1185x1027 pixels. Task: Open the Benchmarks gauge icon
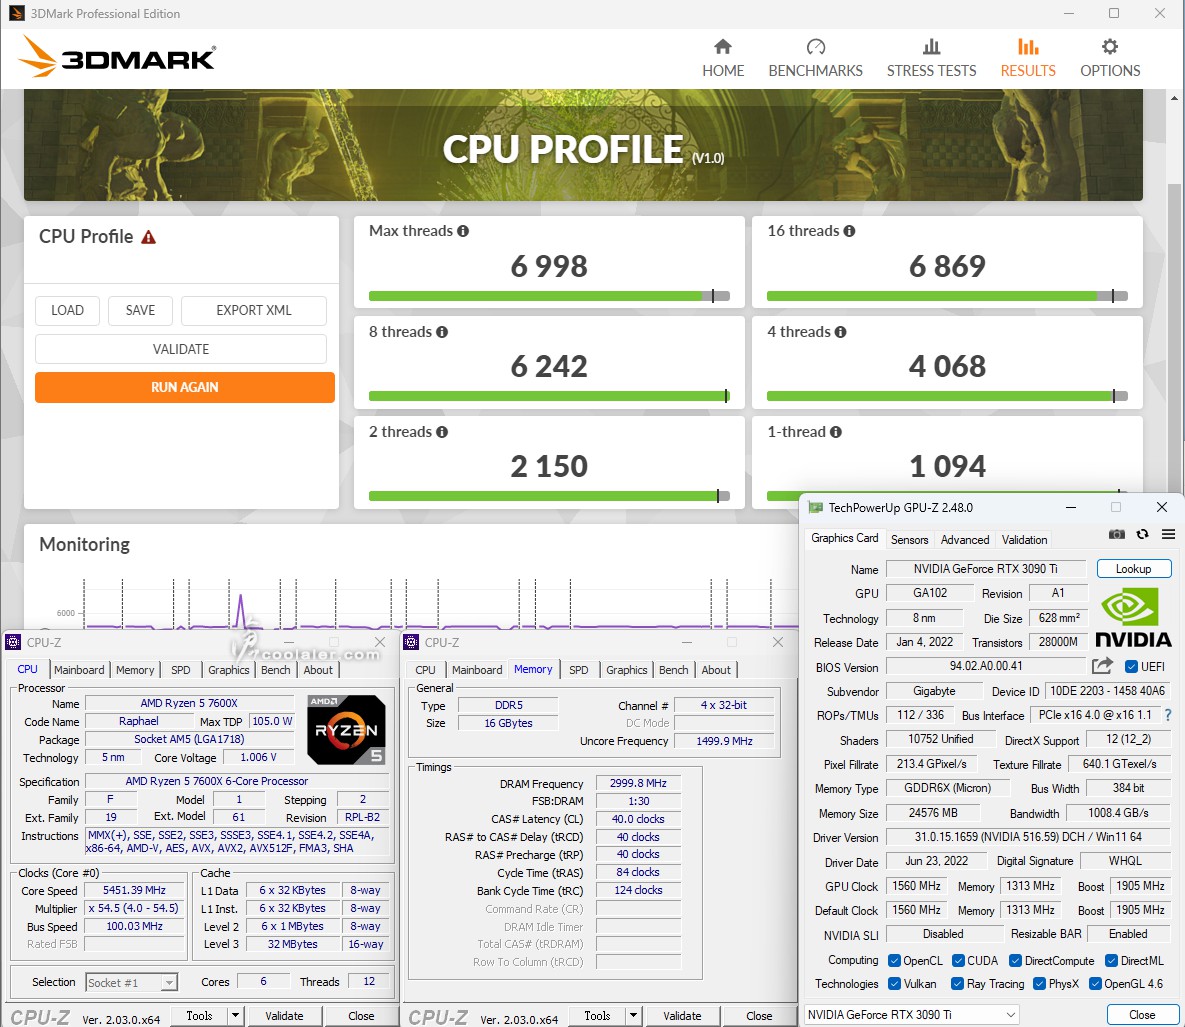[815, 47]
